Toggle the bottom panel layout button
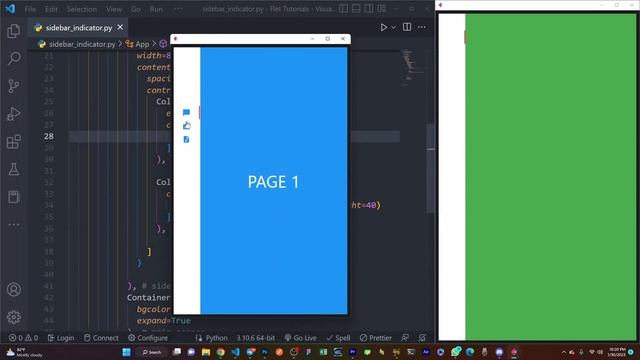Viewport: 640px width, 360px height. tap(356, 9)
